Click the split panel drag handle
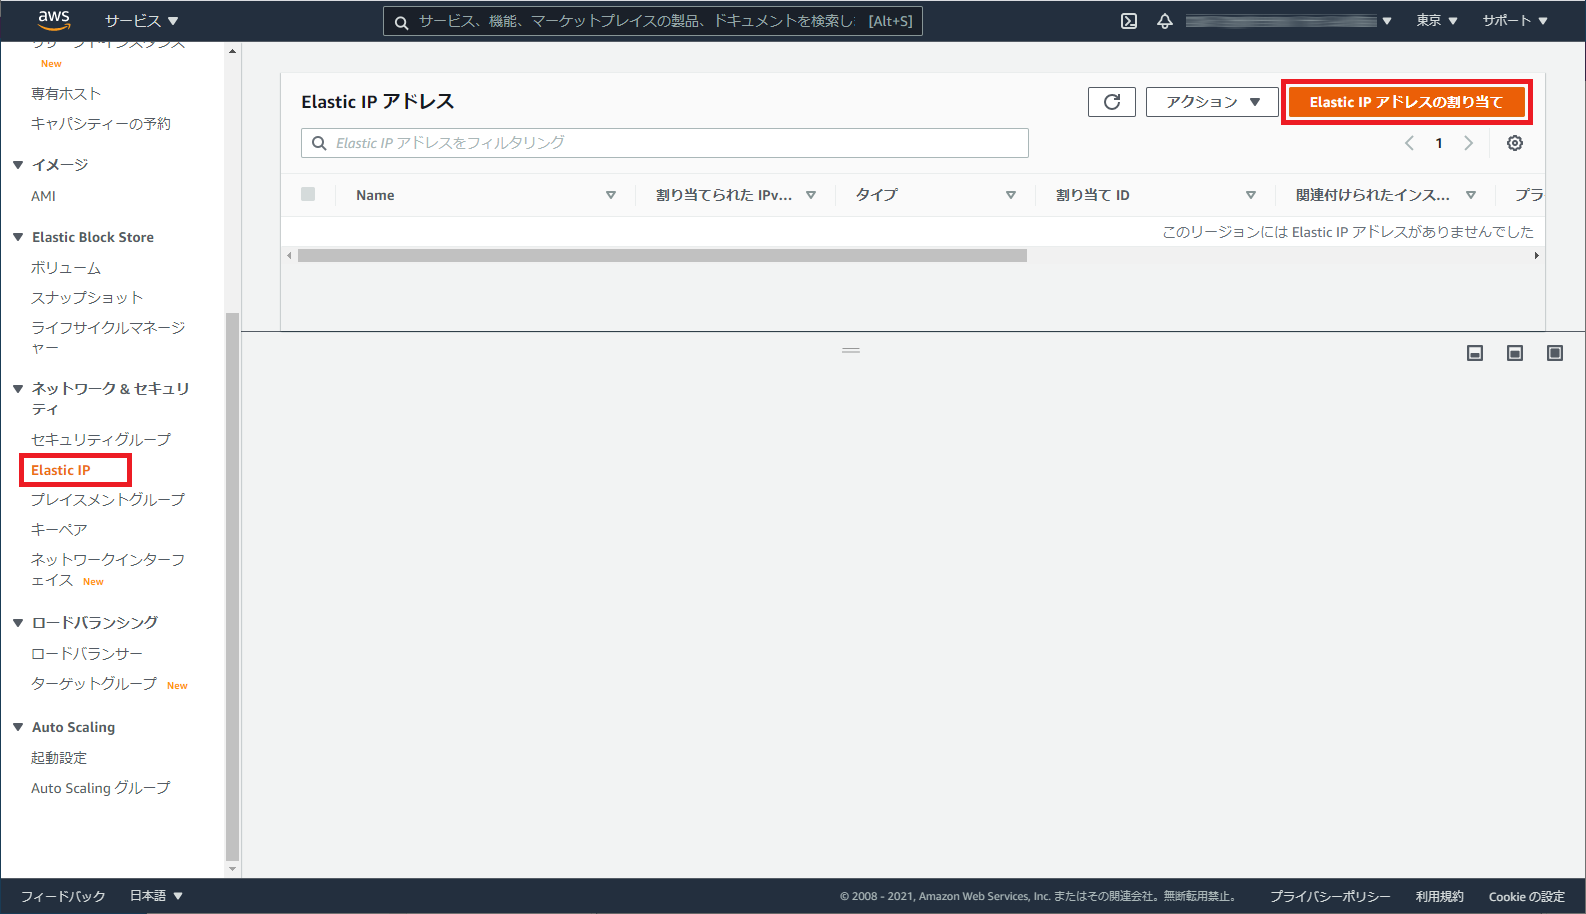The width and height of the screenshot is (1586, 914). pos(851,351)
